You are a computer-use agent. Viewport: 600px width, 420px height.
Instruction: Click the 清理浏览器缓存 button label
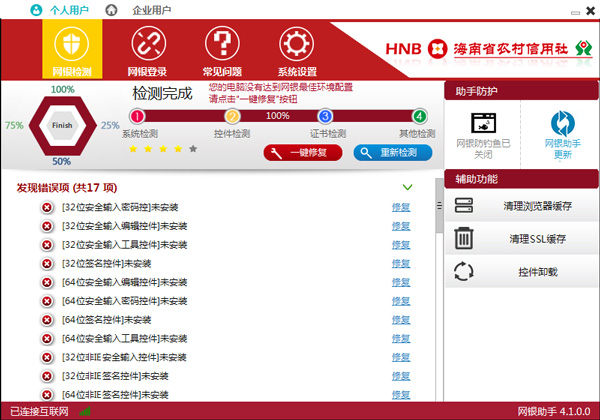click(x=538, y=206)
